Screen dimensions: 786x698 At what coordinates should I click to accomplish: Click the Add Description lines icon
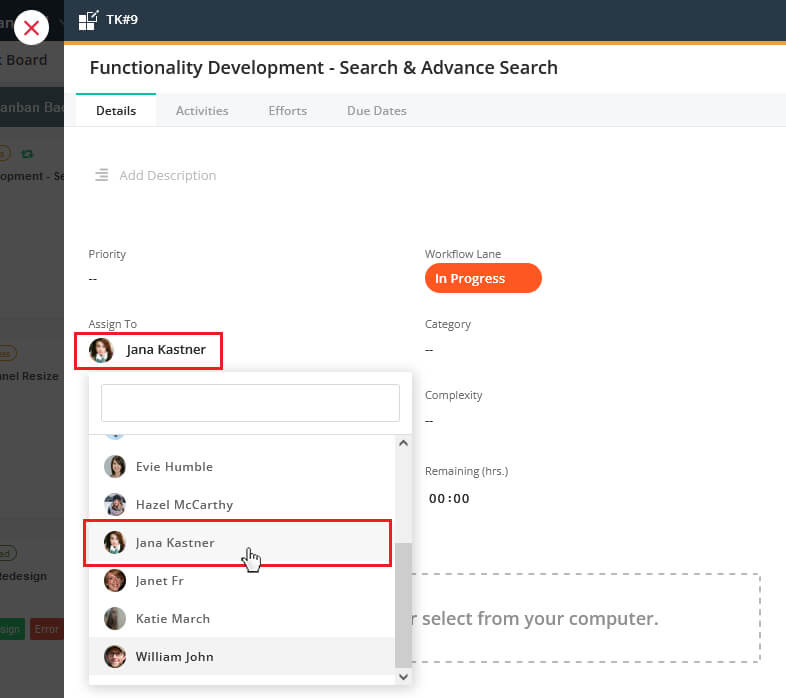(101, 175)
